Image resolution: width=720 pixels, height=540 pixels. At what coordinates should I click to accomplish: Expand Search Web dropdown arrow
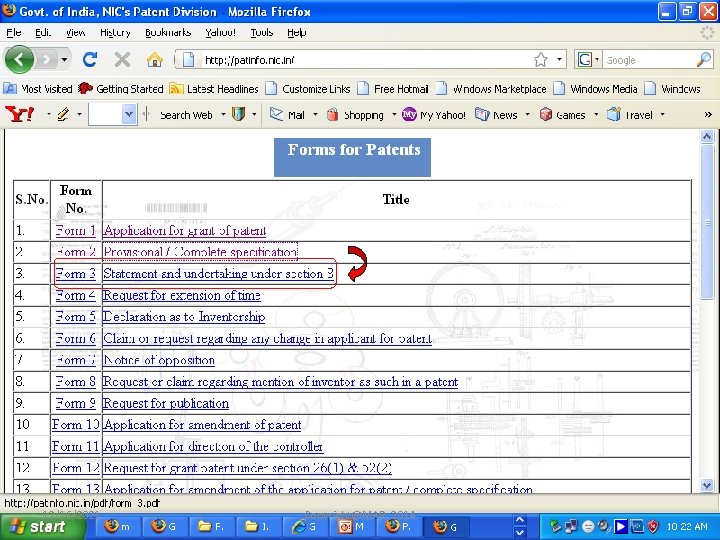coord(224,115)
